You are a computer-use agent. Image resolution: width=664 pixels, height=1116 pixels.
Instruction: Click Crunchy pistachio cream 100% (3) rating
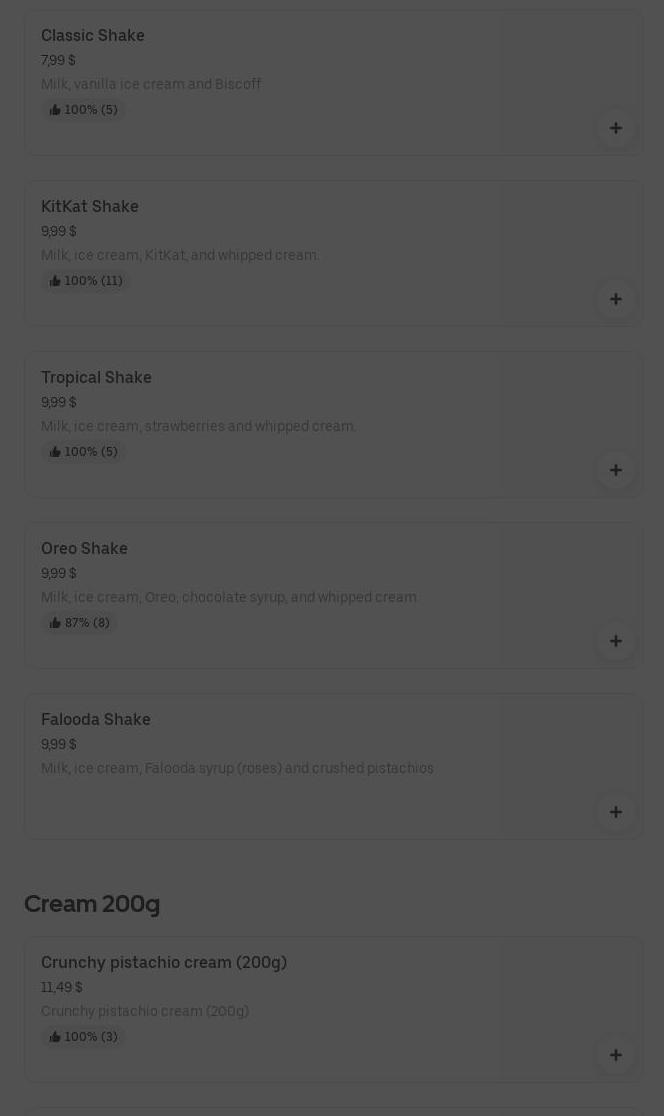(84, 1037)
